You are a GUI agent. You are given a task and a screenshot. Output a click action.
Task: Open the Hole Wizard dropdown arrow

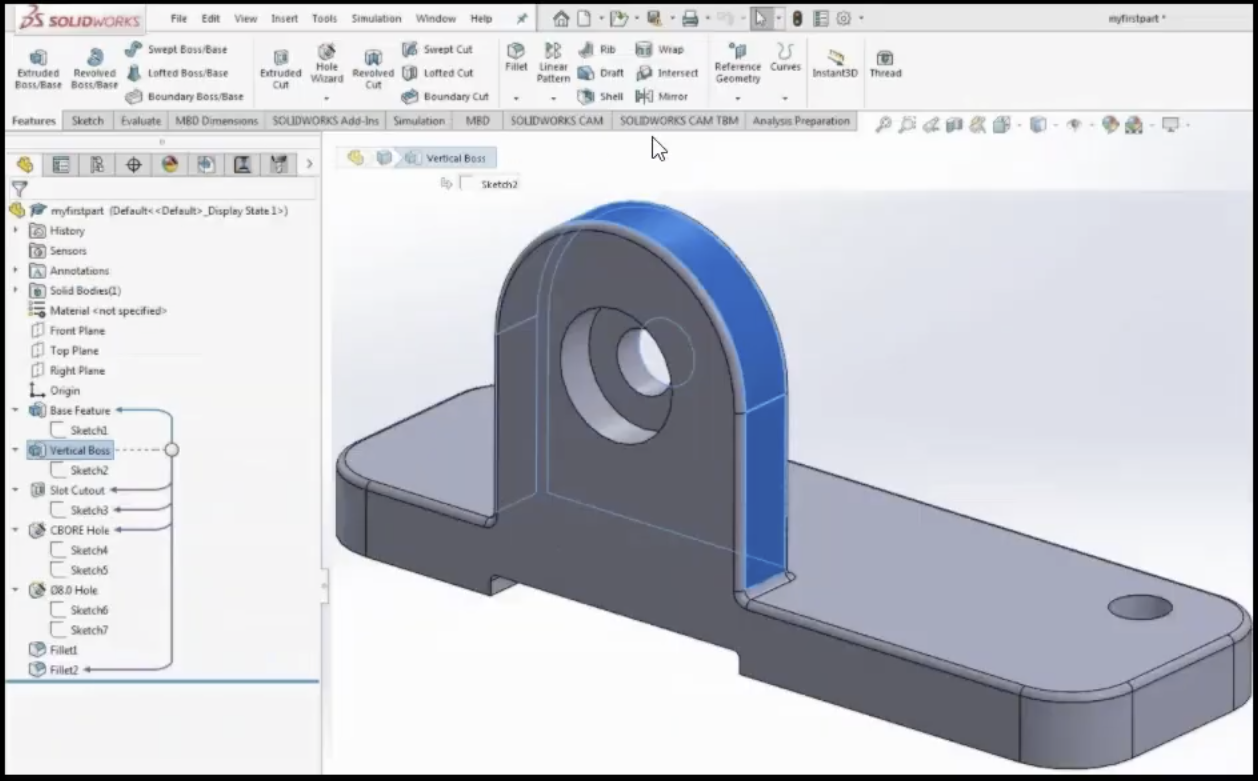326,99
